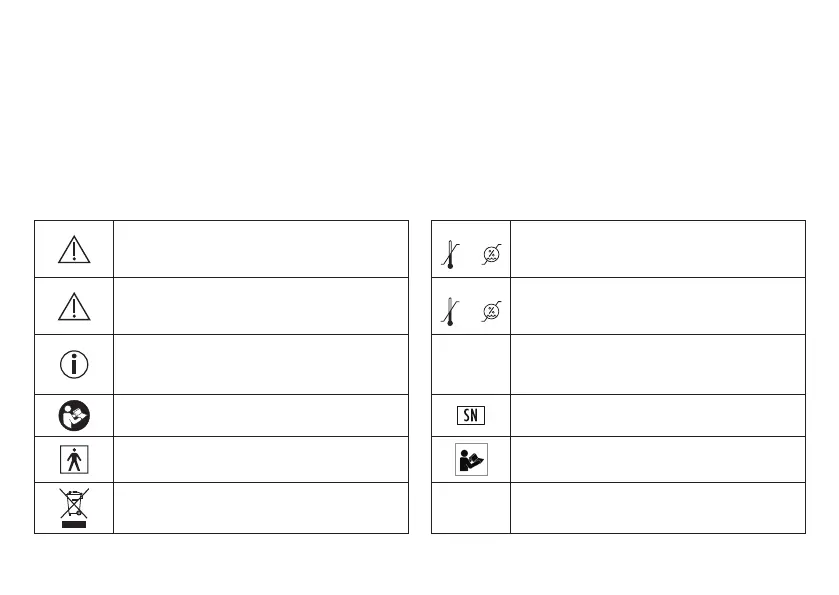Click the lower warning triangle symbol
The height and width of the screenshot is (595, 839).
[74, 304]
